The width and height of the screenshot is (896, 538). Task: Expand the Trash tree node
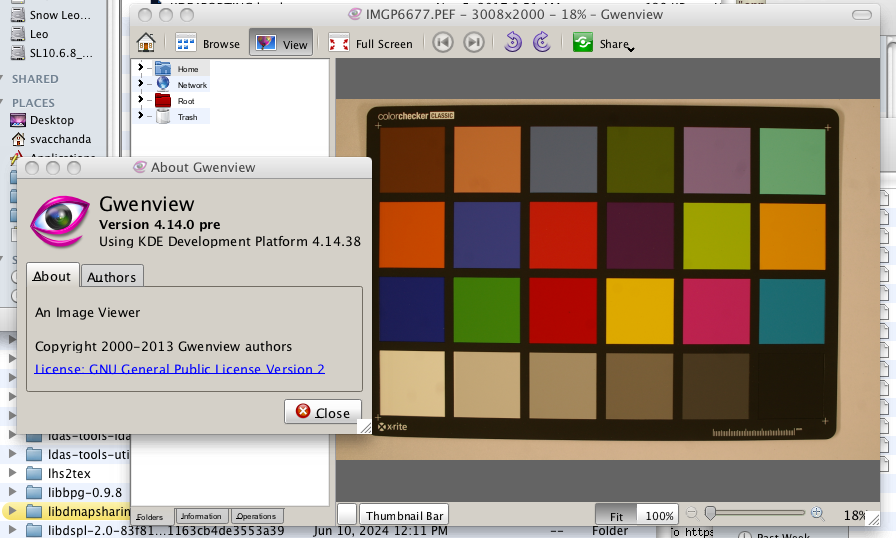pos(140,115)
